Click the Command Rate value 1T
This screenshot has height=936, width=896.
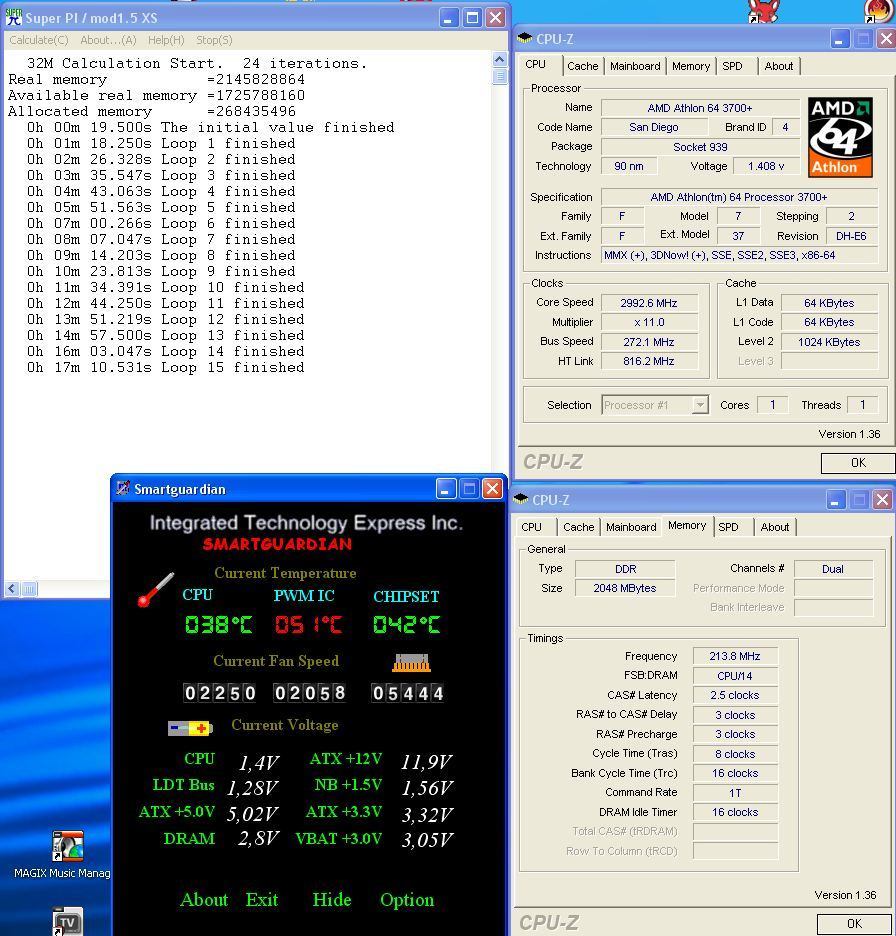(735, 793)
